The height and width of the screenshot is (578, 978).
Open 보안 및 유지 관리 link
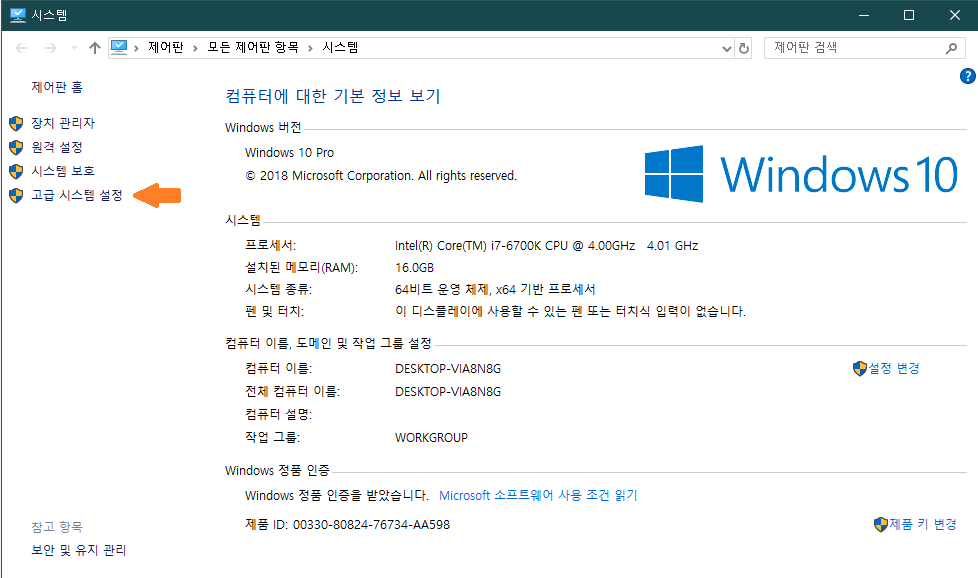tap(79, 550)
